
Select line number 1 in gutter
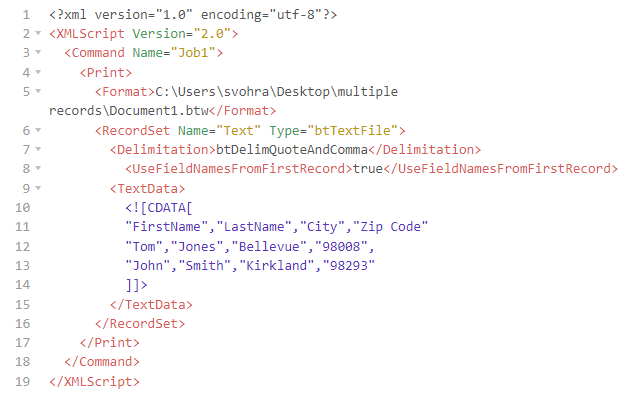[x=26, y=15]
